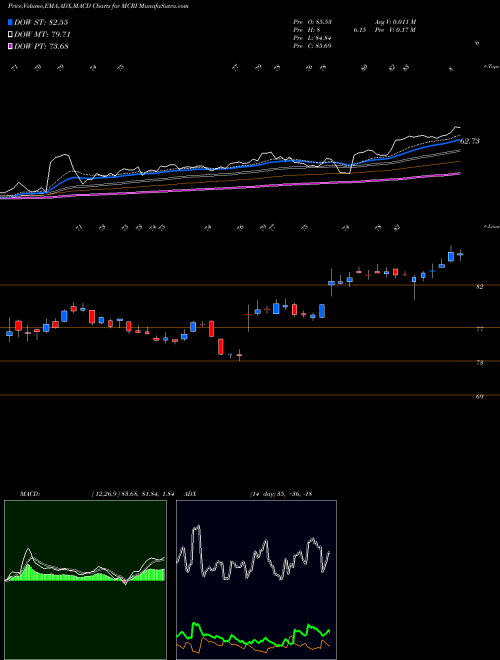Click the ADX indicator heading

pos(191,494)
